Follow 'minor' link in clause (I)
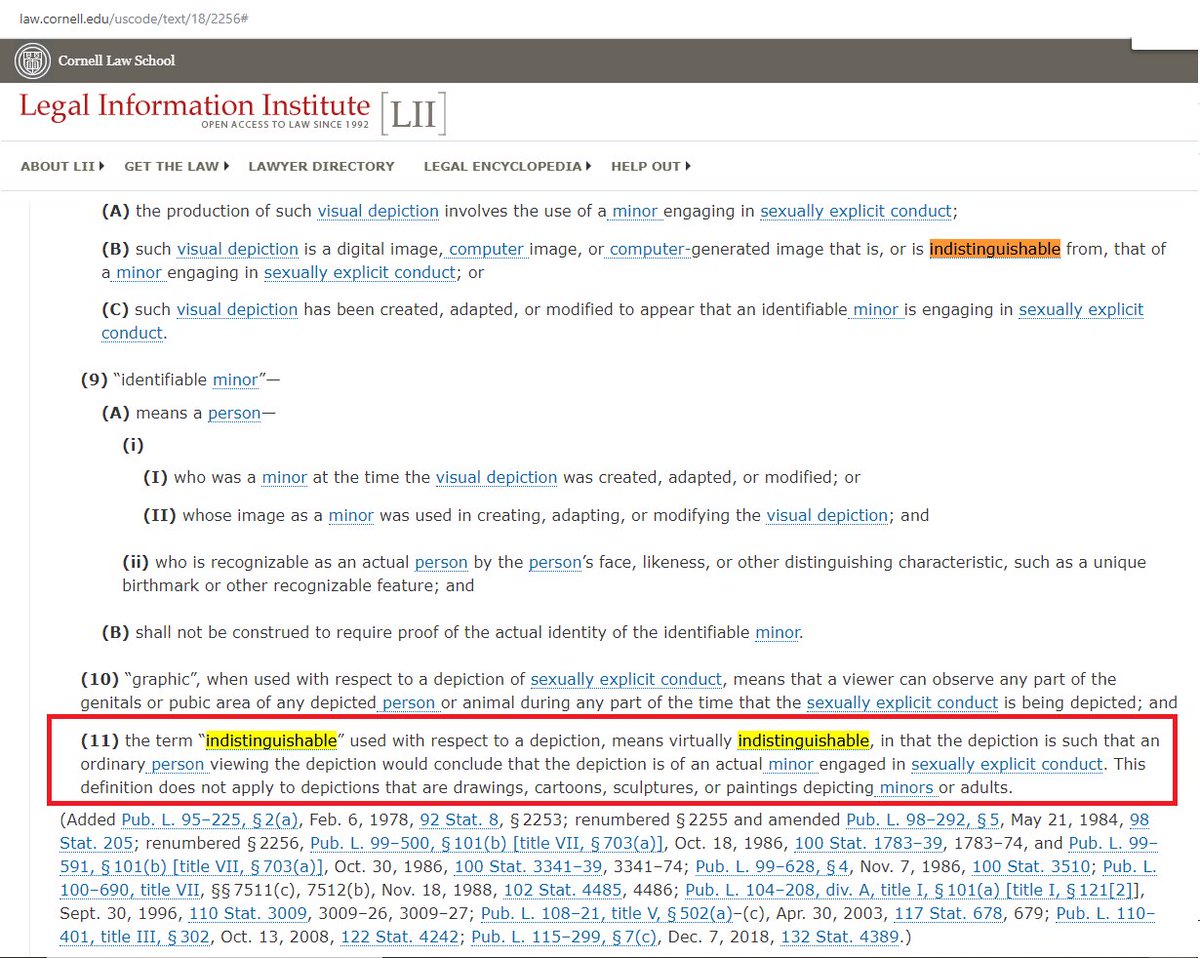 point(284,478)
